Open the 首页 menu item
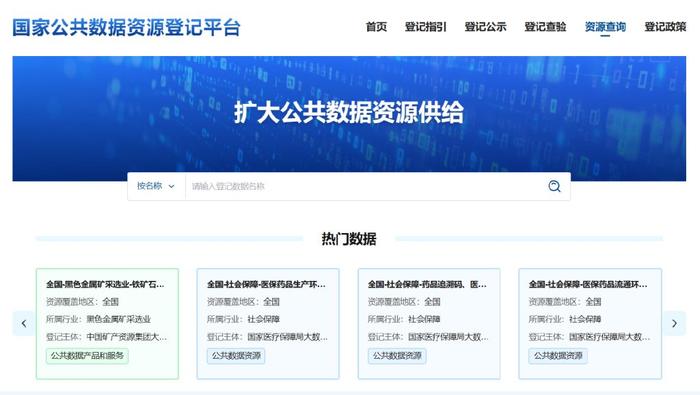The width and height of the screenshot is (700, 395). click(376, 27)
